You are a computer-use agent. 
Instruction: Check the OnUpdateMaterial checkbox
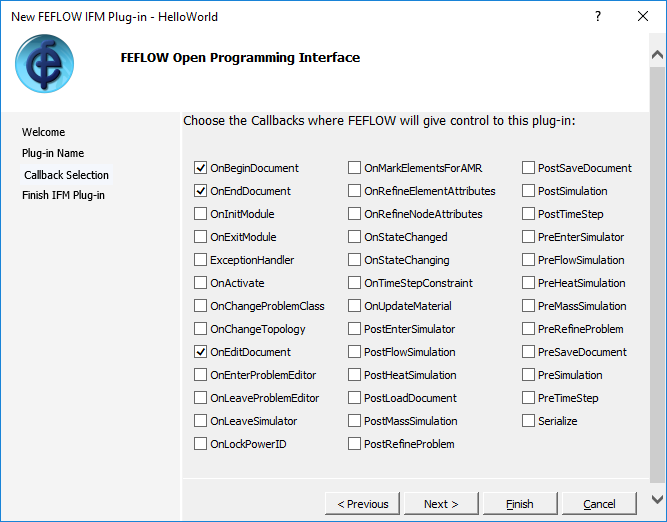pyautogui.click(x=354, y=306)
